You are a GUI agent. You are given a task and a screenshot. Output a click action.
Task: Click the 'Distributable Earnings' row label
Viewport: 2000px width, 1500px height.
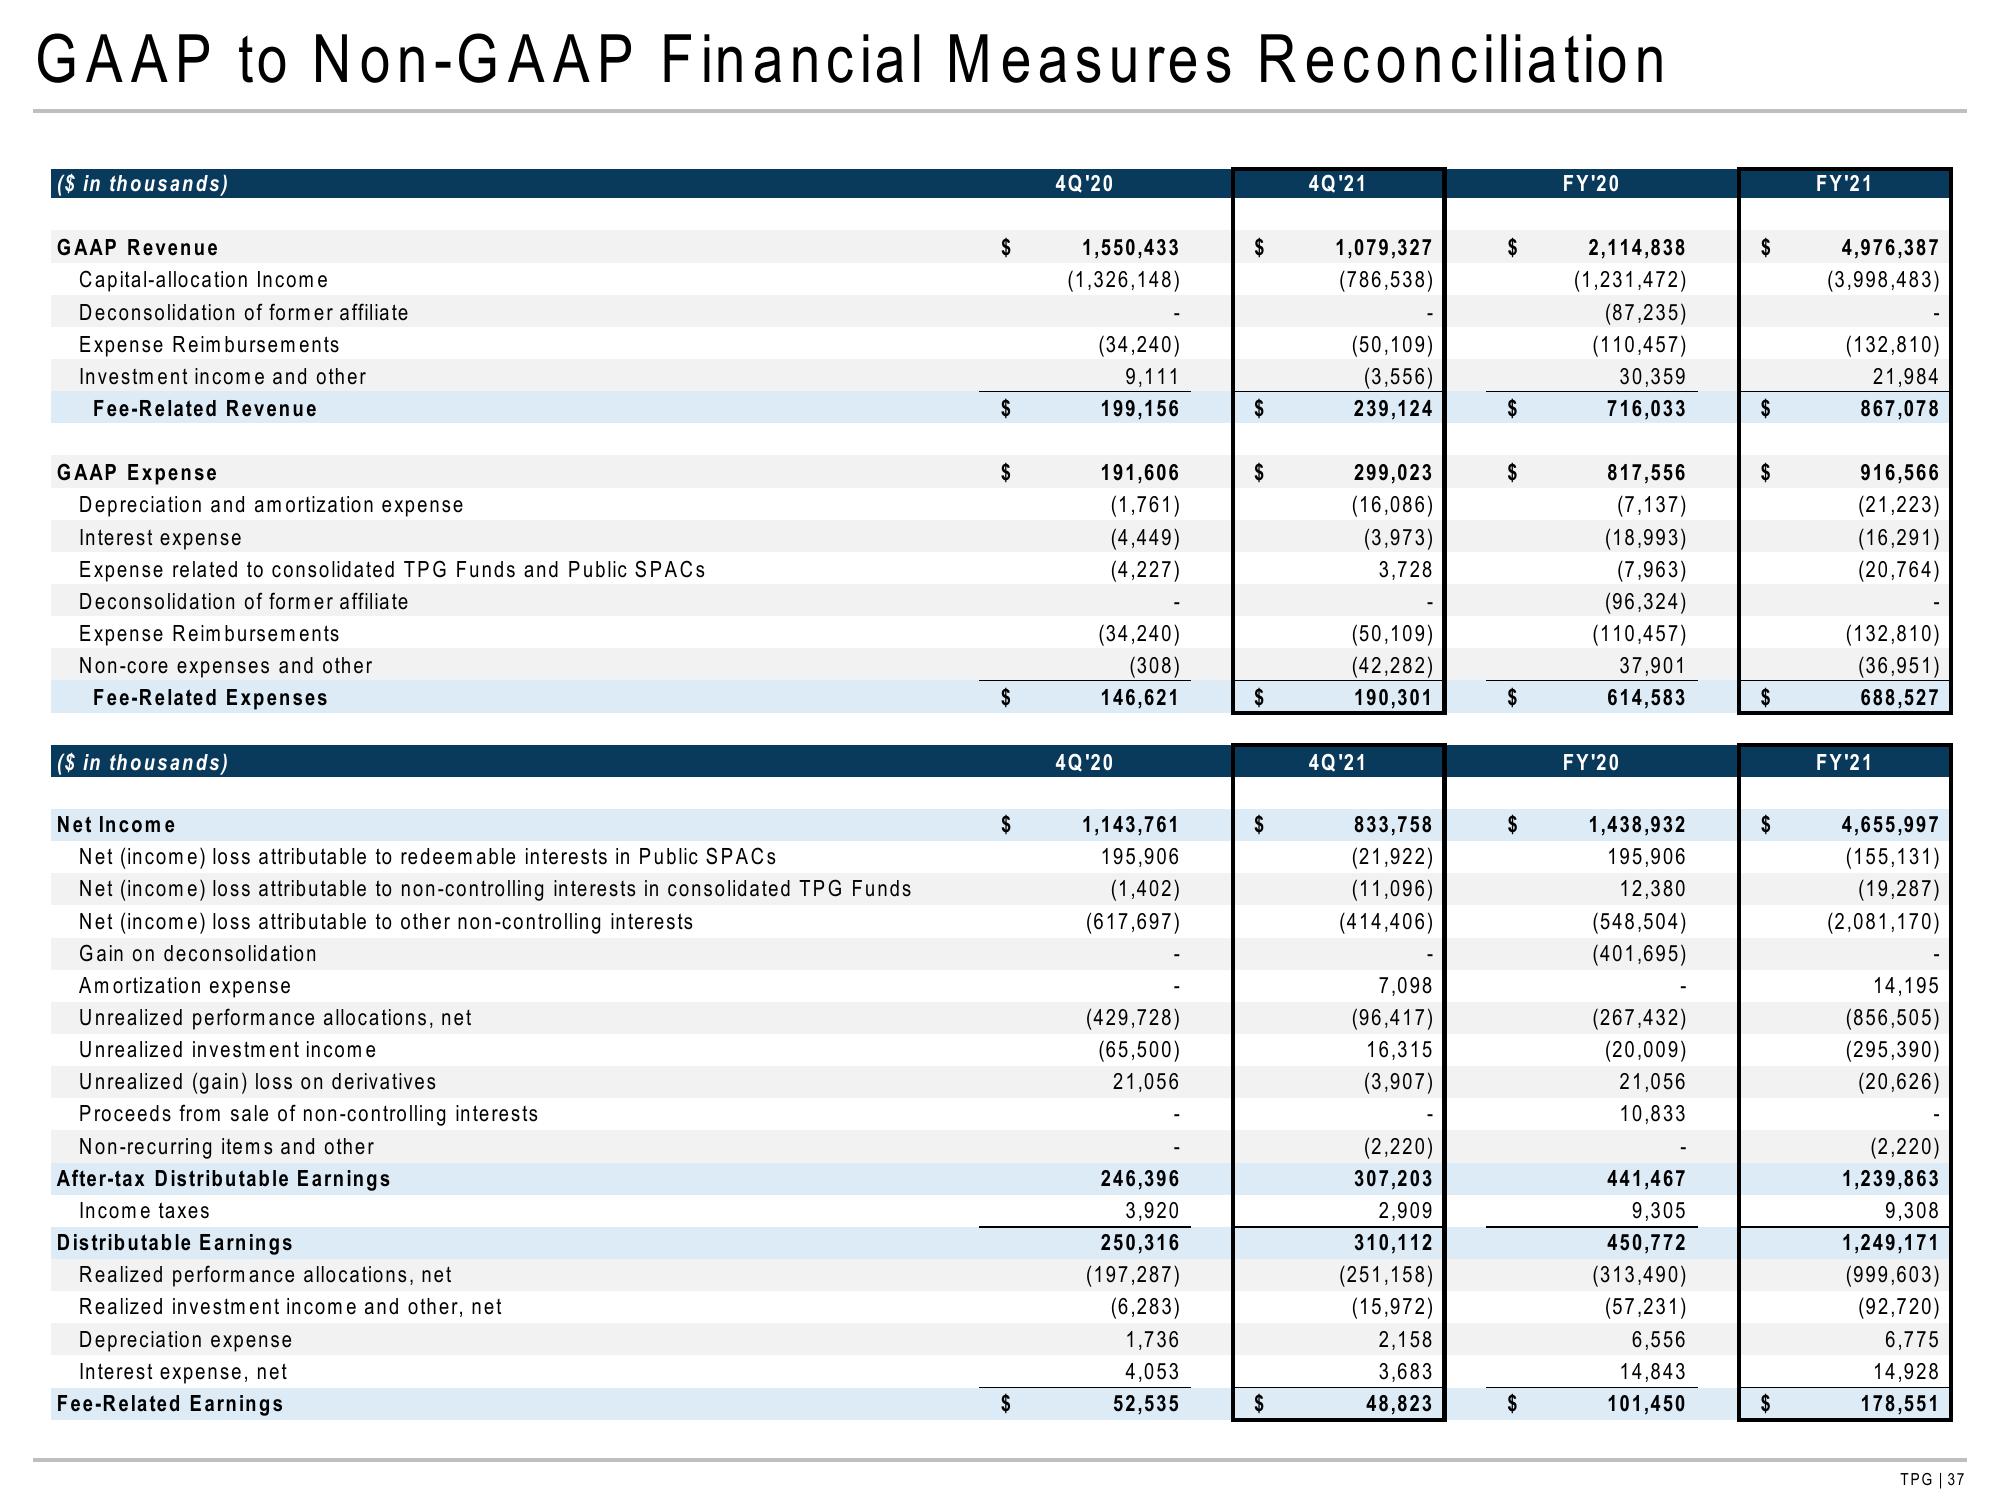pos(175,1243)
